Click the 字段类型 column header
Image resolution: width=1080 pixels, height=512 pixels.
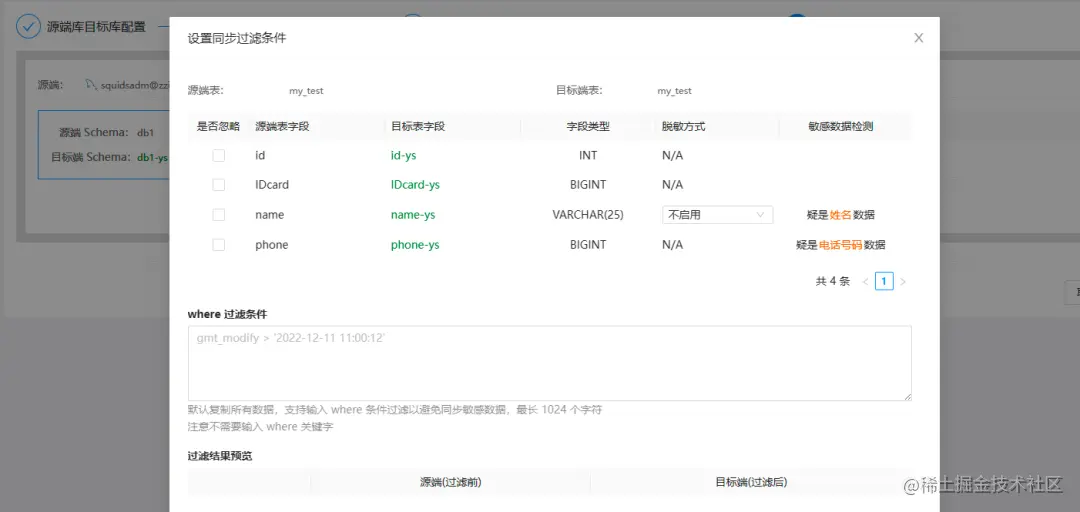588,127
